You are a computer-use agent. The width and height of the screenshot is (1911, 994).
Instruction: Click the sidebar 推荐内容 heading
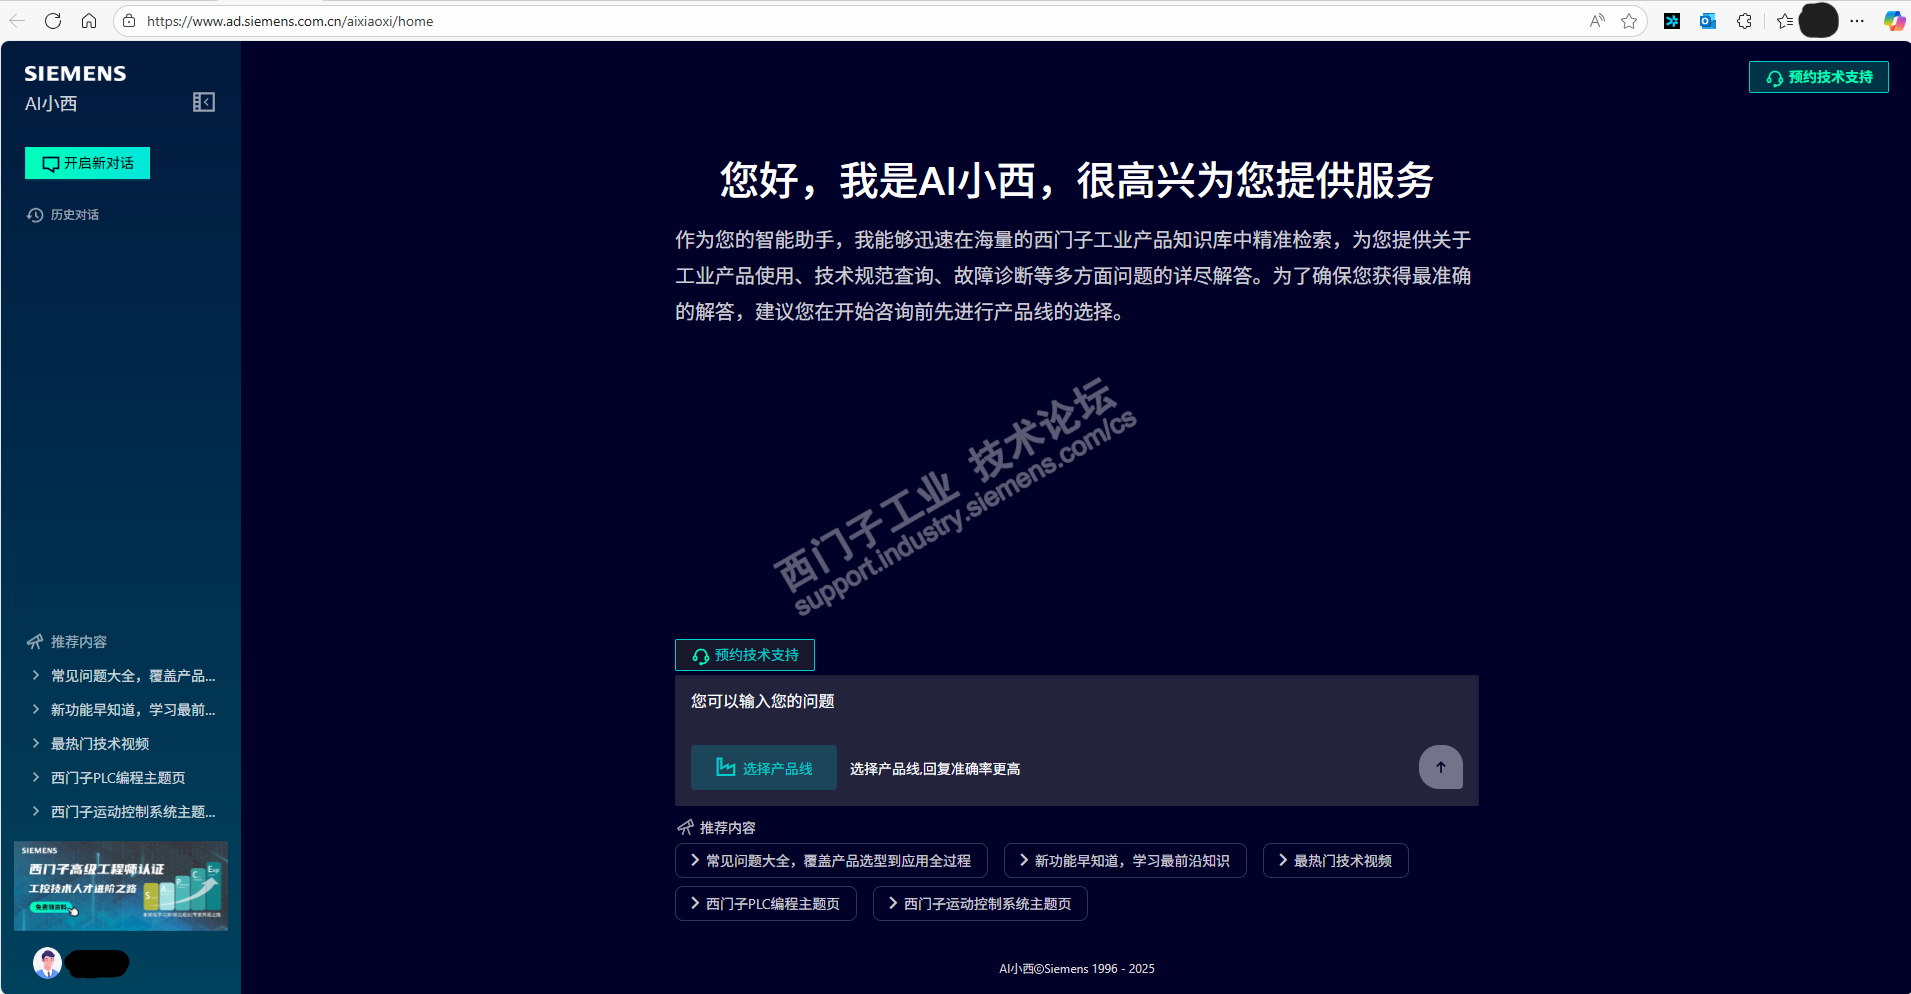(67, 642)
